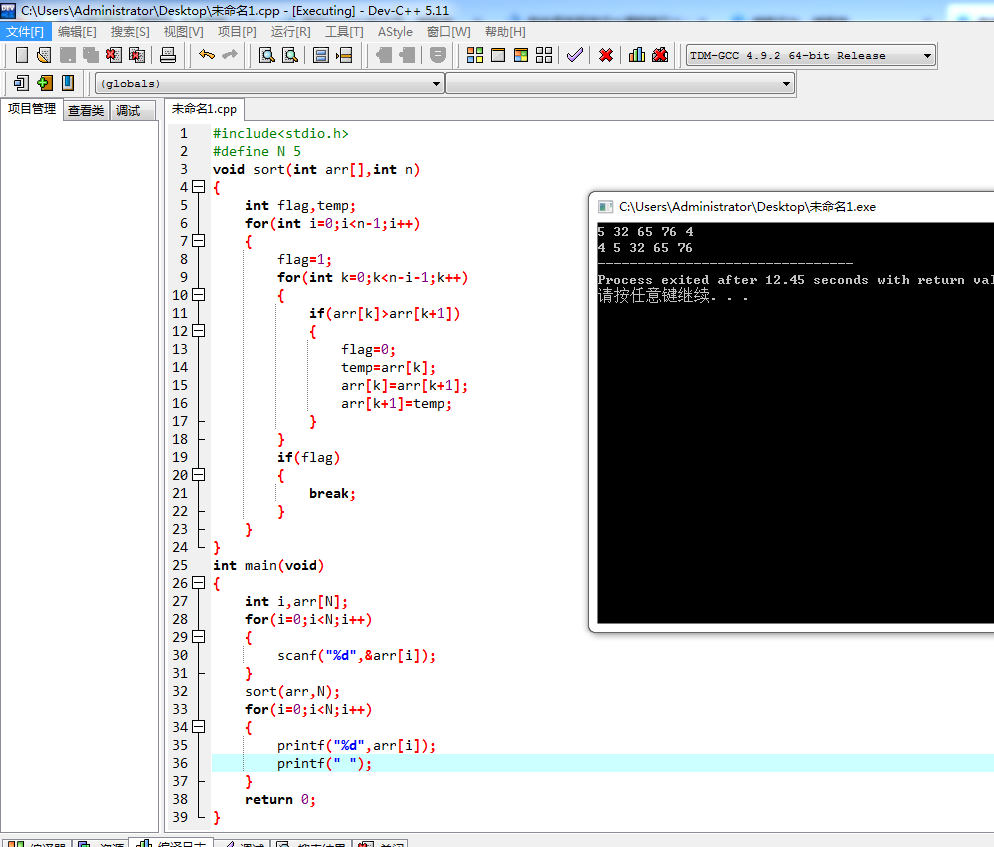994x847 pixels.
Task: Collapse the main function body at line 26
Action: 198,583
